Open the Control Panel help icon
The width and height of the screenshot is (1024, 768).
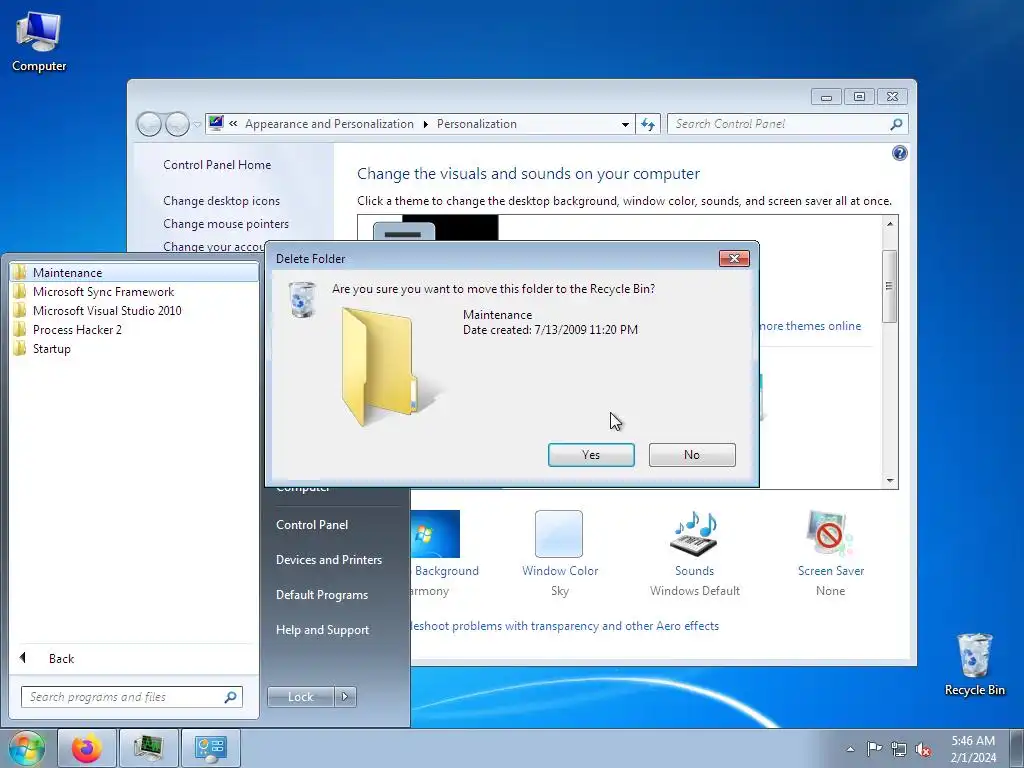point(899,153)
